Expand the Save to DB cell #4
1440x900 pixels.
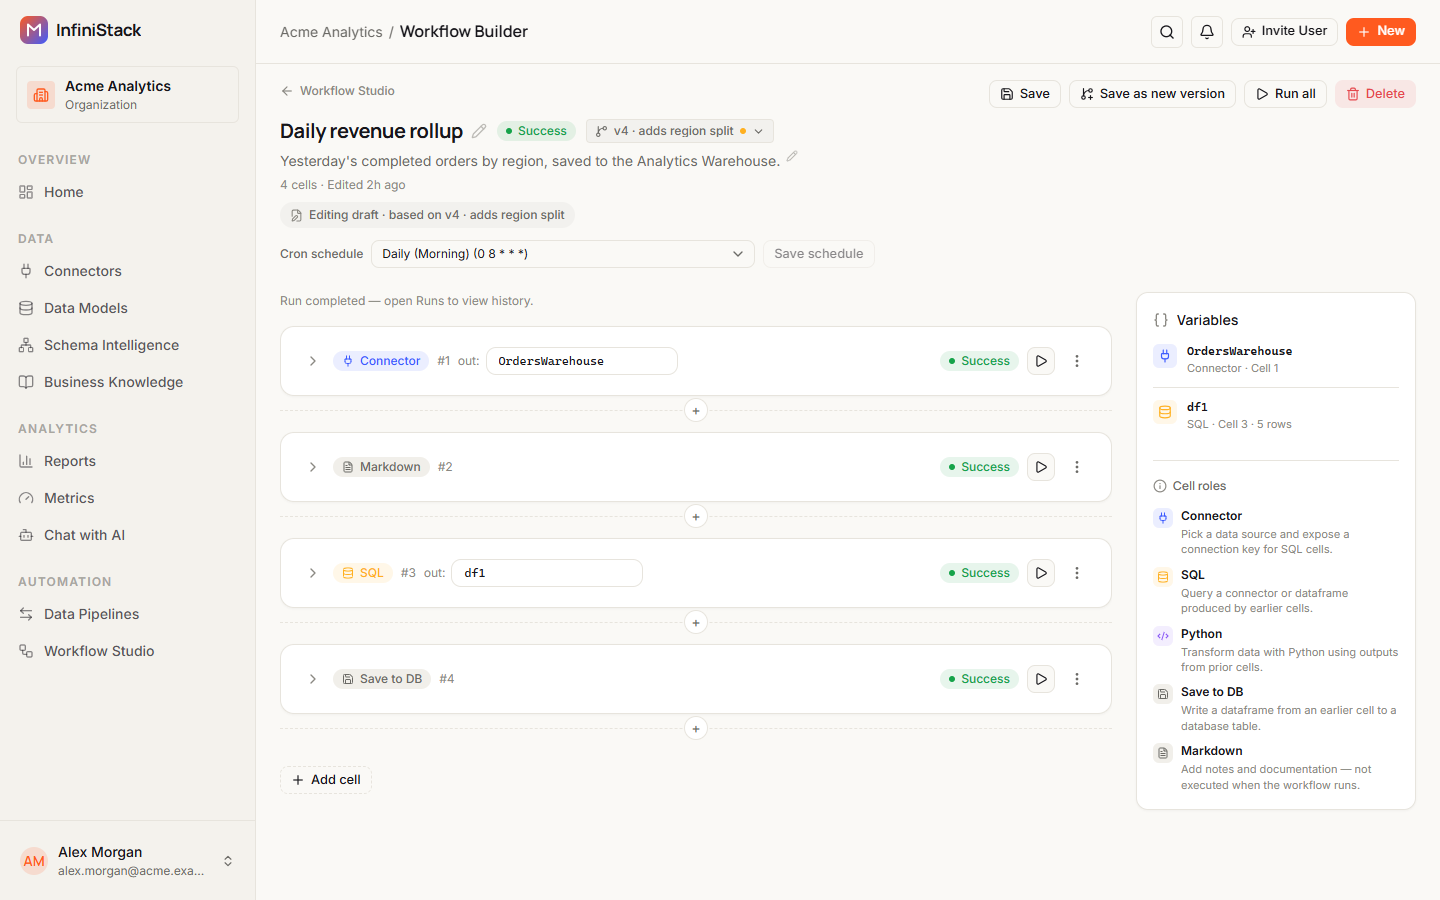[313, 679]
